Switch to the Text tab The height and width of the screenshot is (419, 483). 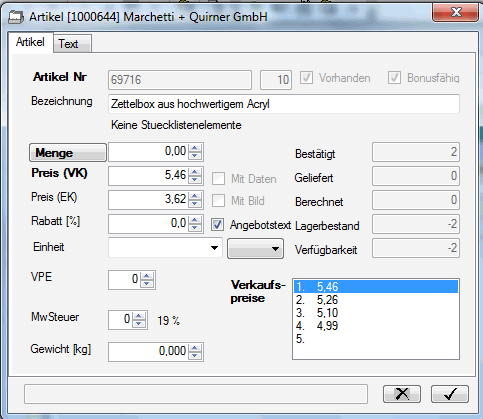[72, 44]
